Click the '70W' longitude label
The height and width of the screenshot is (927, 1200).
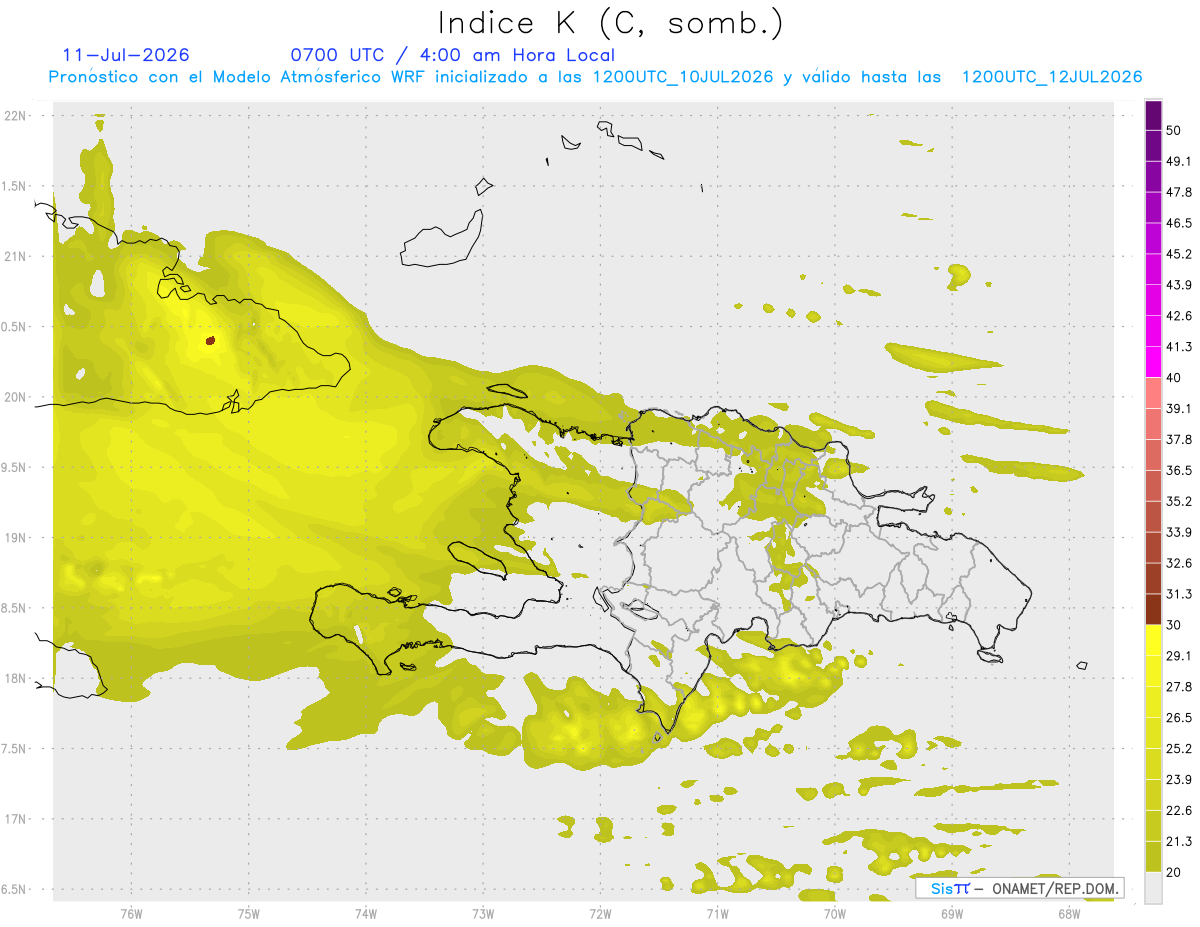coord(834,914)
